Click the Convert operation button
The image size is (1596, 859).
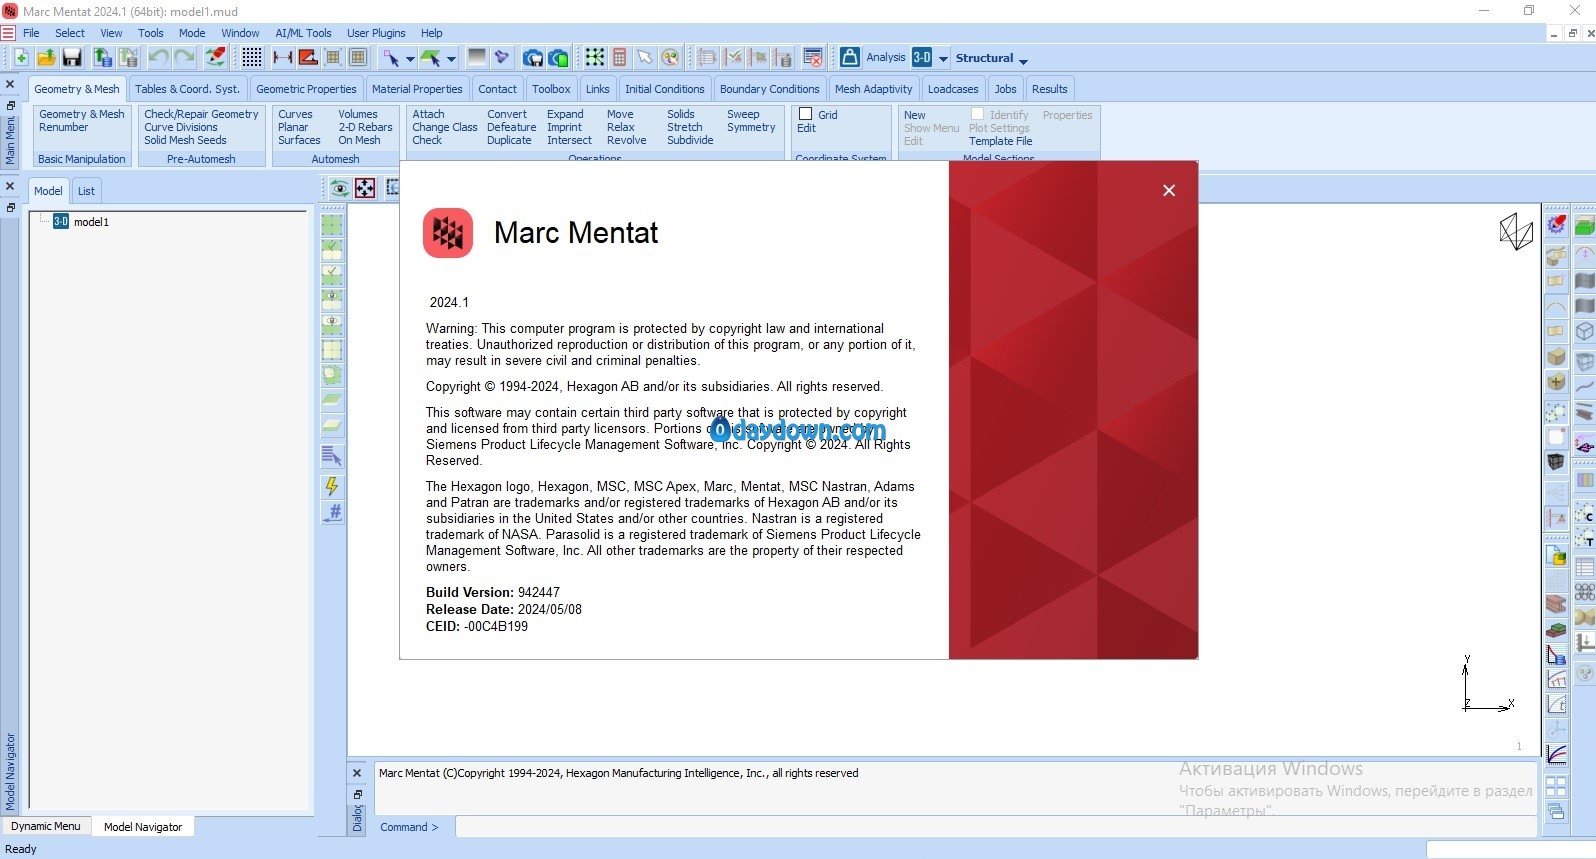click(x=507, y=114)
